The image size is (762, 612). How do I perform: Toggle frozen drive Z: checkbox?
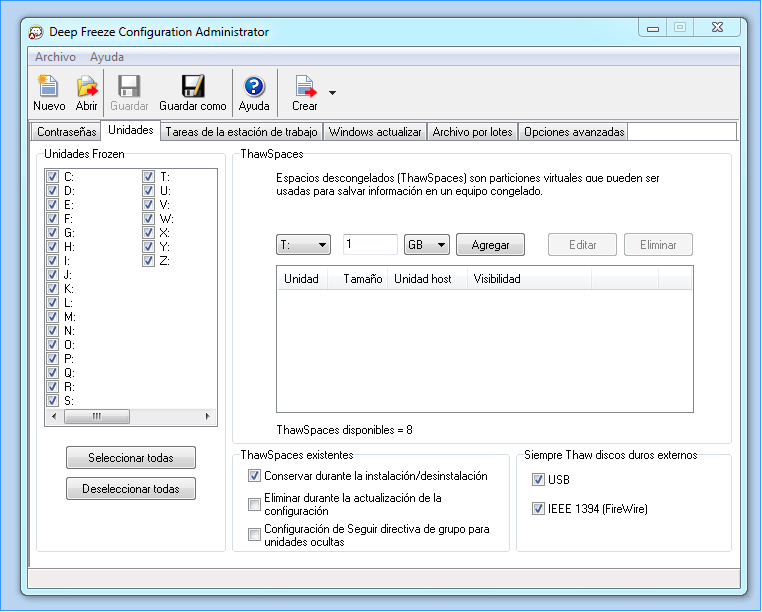pyautogui.click(x=148, y=261)
